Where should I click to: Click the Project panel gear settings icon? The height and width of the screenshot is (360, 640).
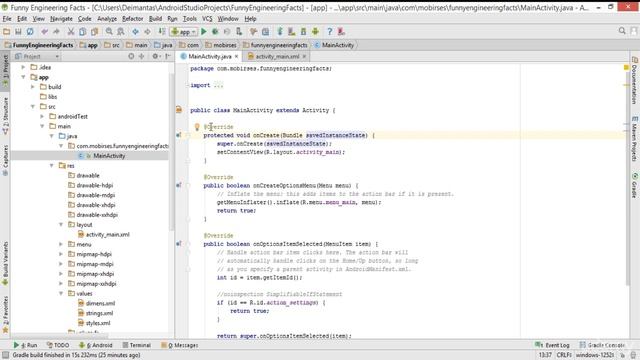155,56
